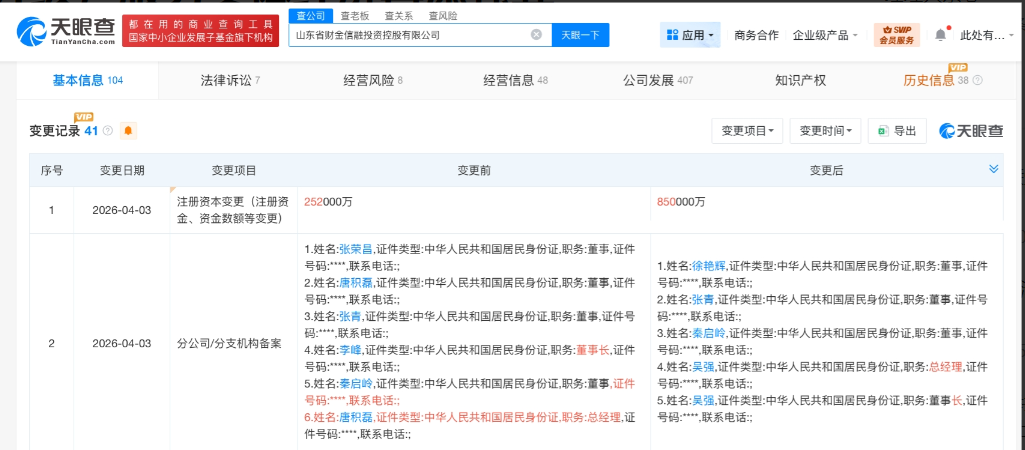
Task: Select the 查老板 search tab
Action: click(355, 15)
